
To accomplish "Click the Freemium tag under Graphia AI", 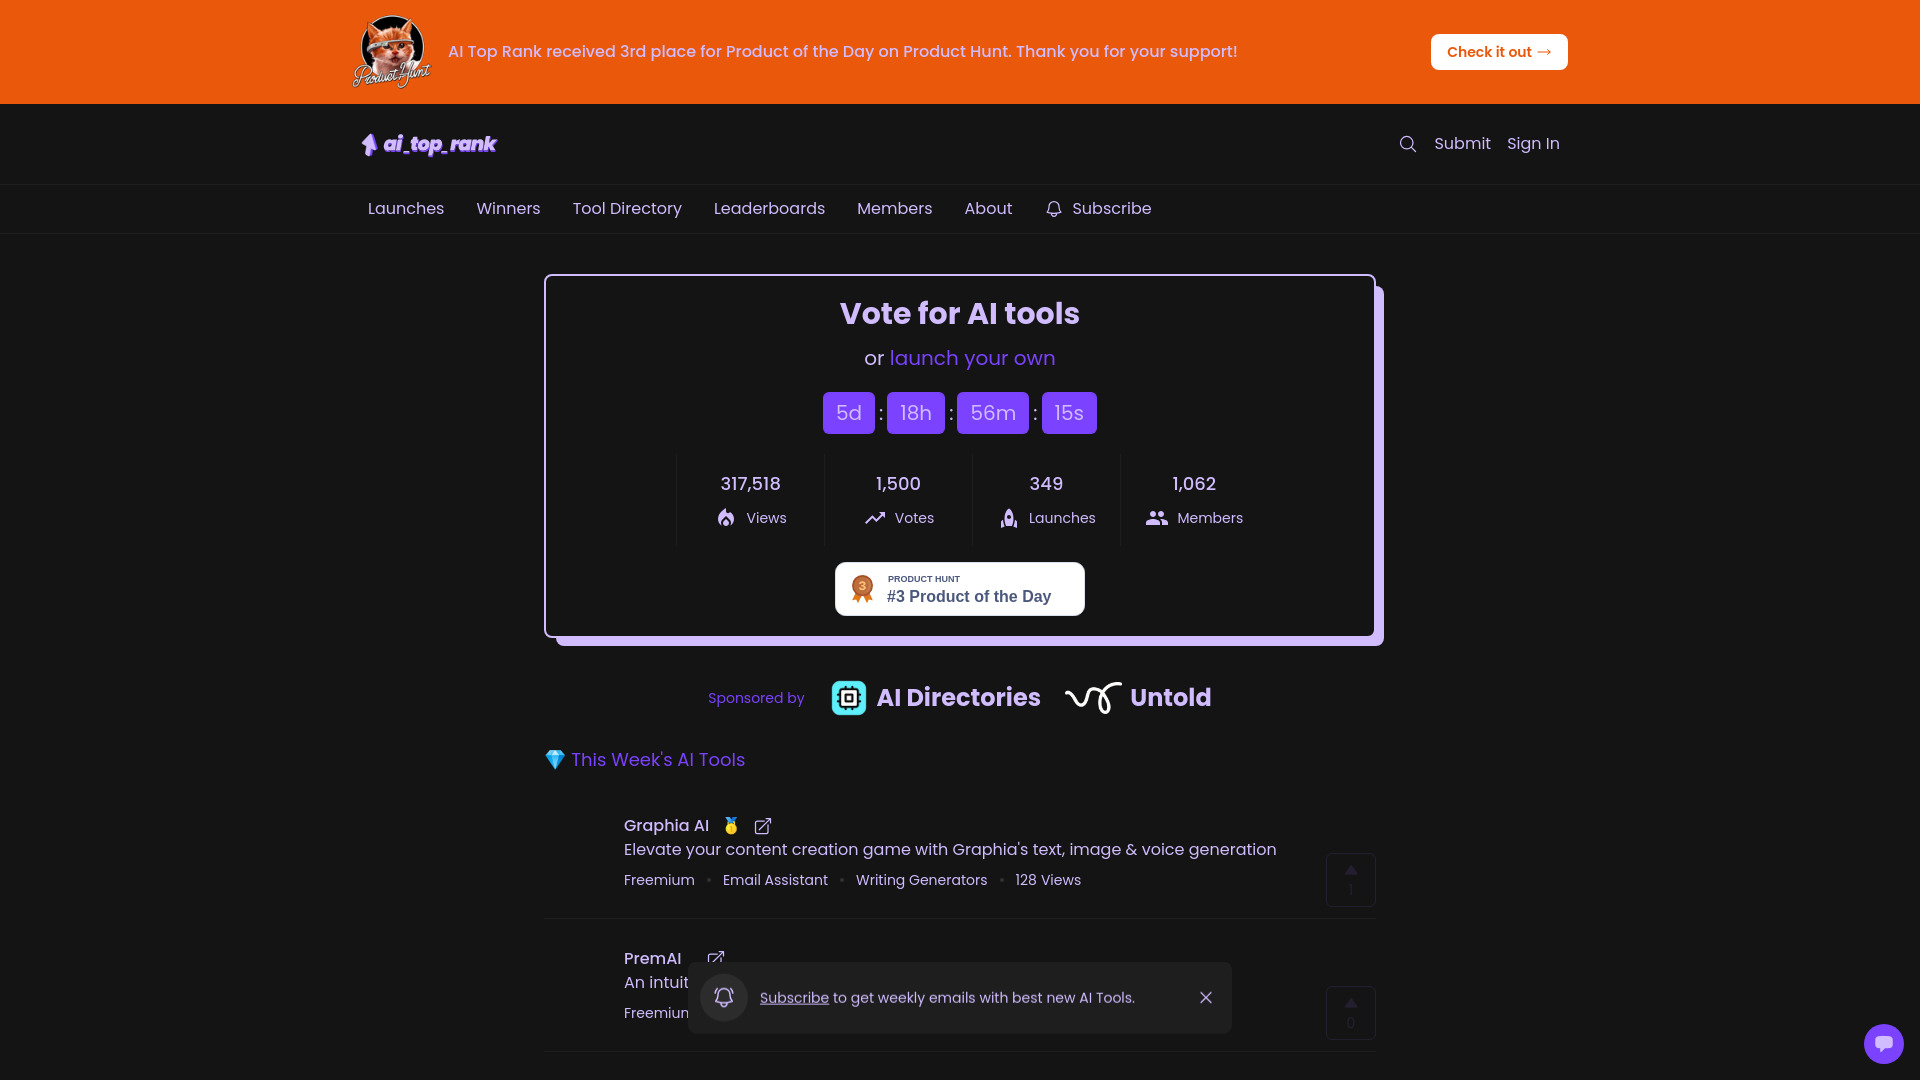I will point(659,880).
